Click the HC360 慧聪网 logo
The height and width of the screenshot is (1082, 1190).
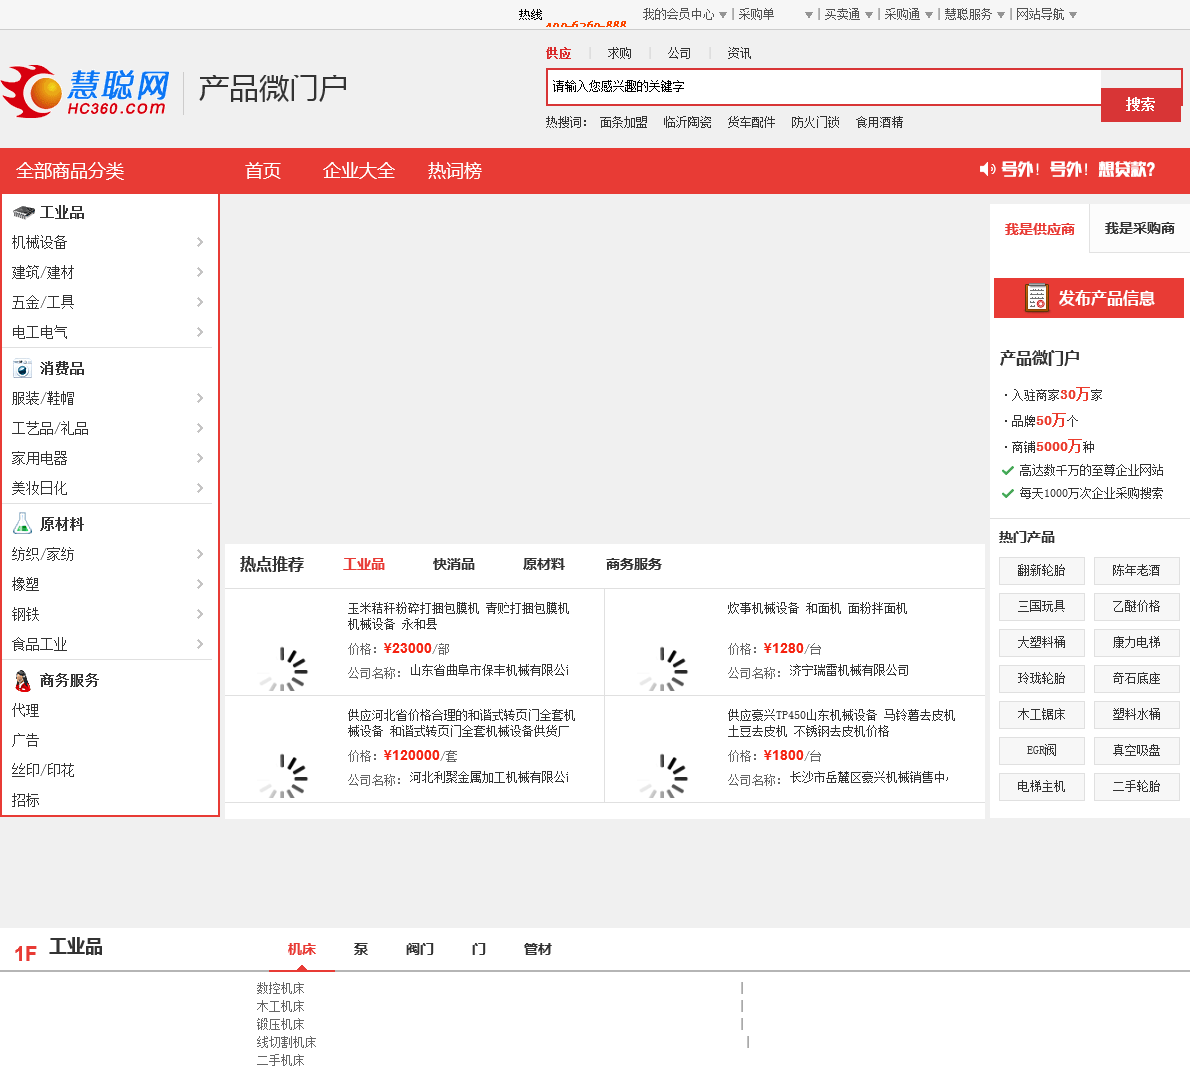(x=85, y=91)
